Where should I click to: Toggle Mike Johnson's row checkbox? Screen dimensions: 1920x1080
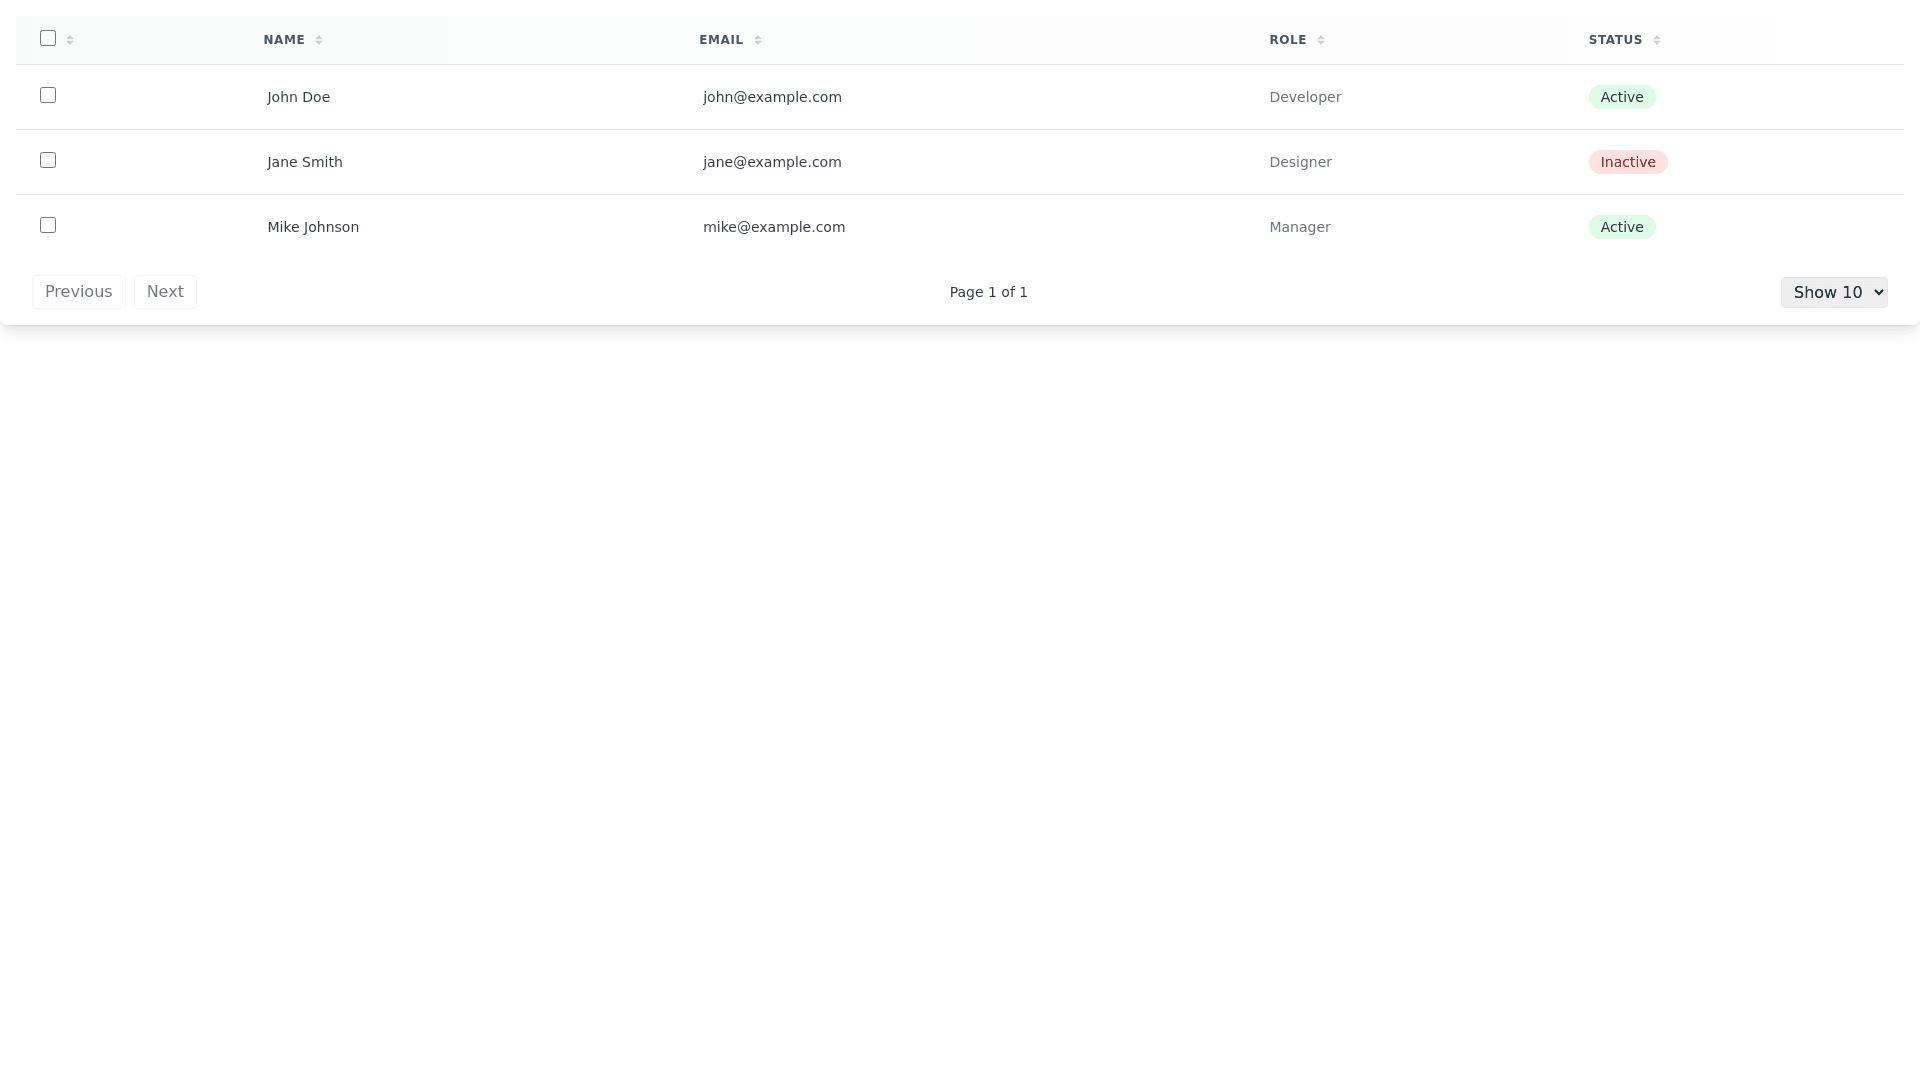click(x=48, y=225)
